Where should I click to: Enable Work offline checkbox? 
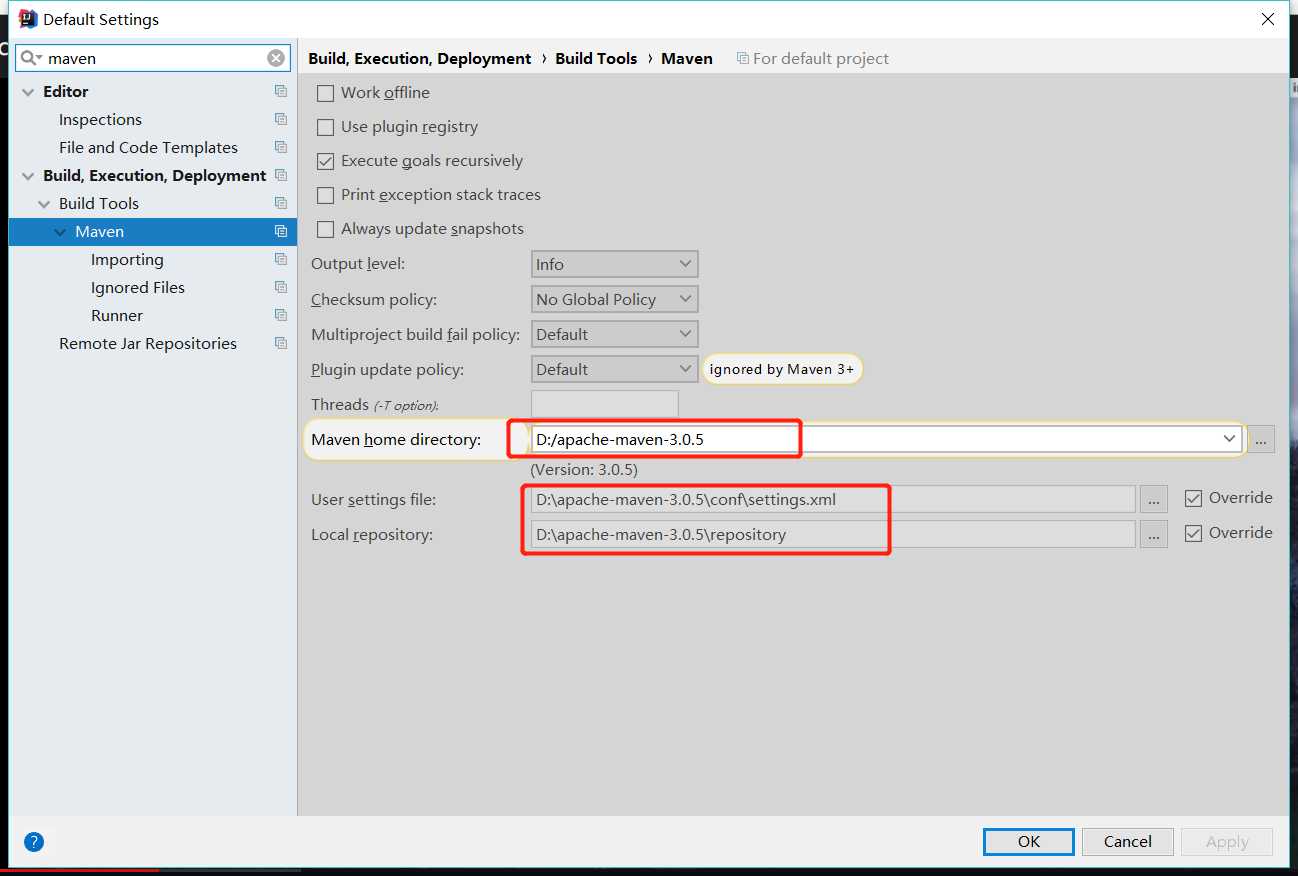(325, 93)
